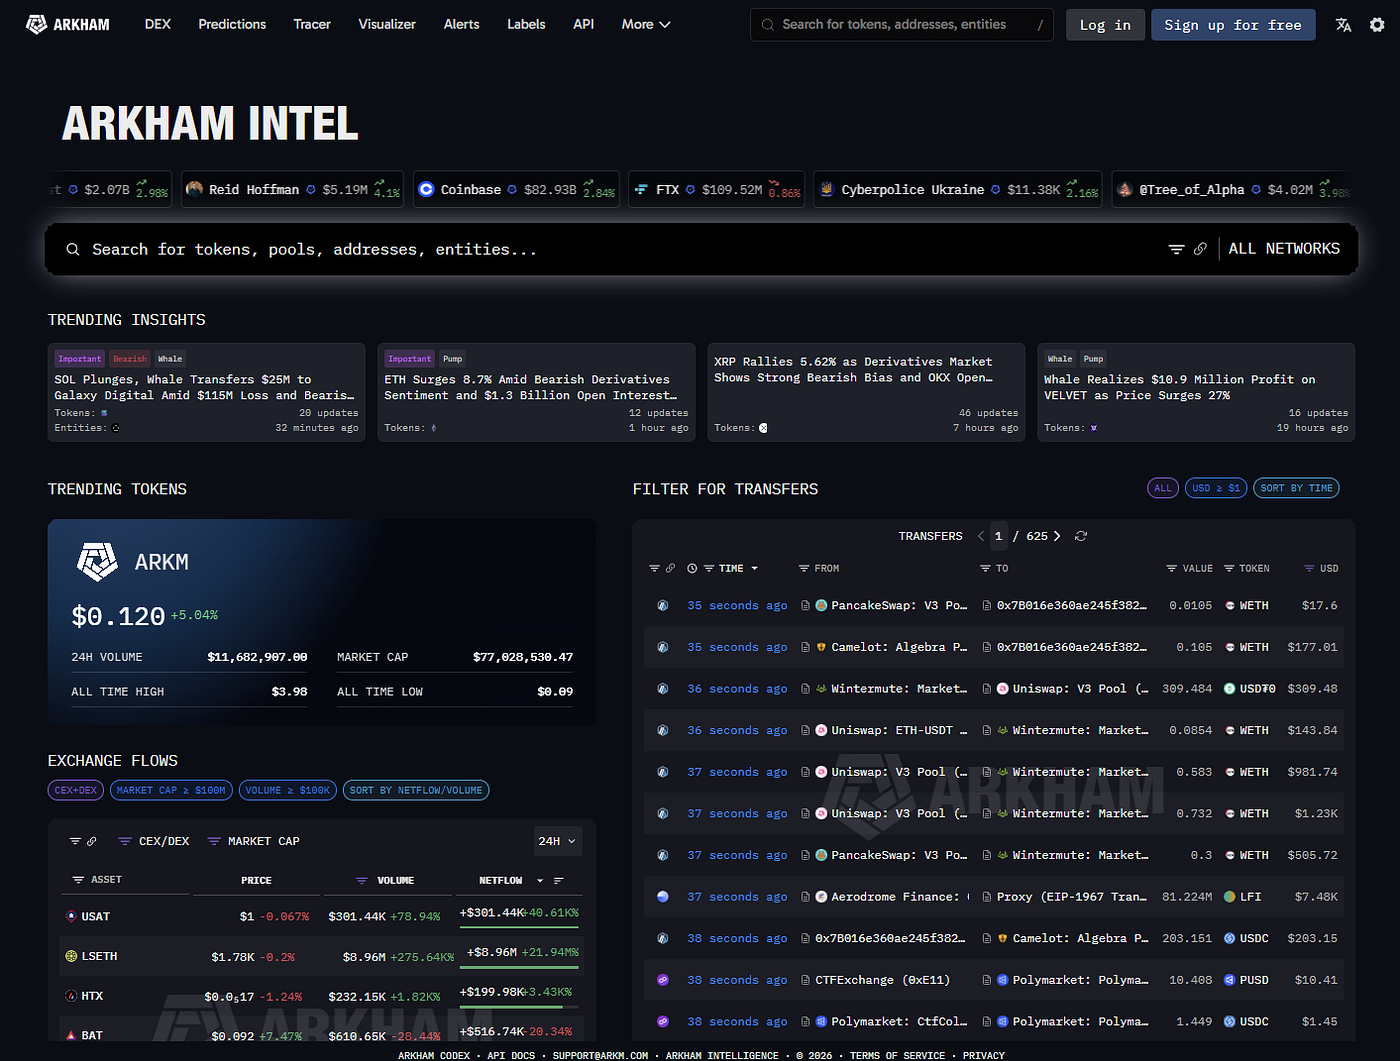Click the Cyberpolice Ukraine emblem icon
Screen dimensions: 1400x1061
tap(827, 189)
